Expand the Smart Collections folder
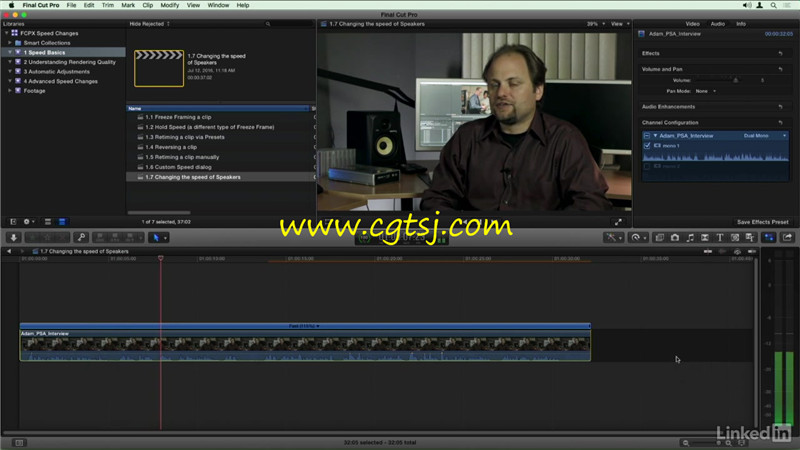This screenshot has height=450, width=800. pos(10,43)
